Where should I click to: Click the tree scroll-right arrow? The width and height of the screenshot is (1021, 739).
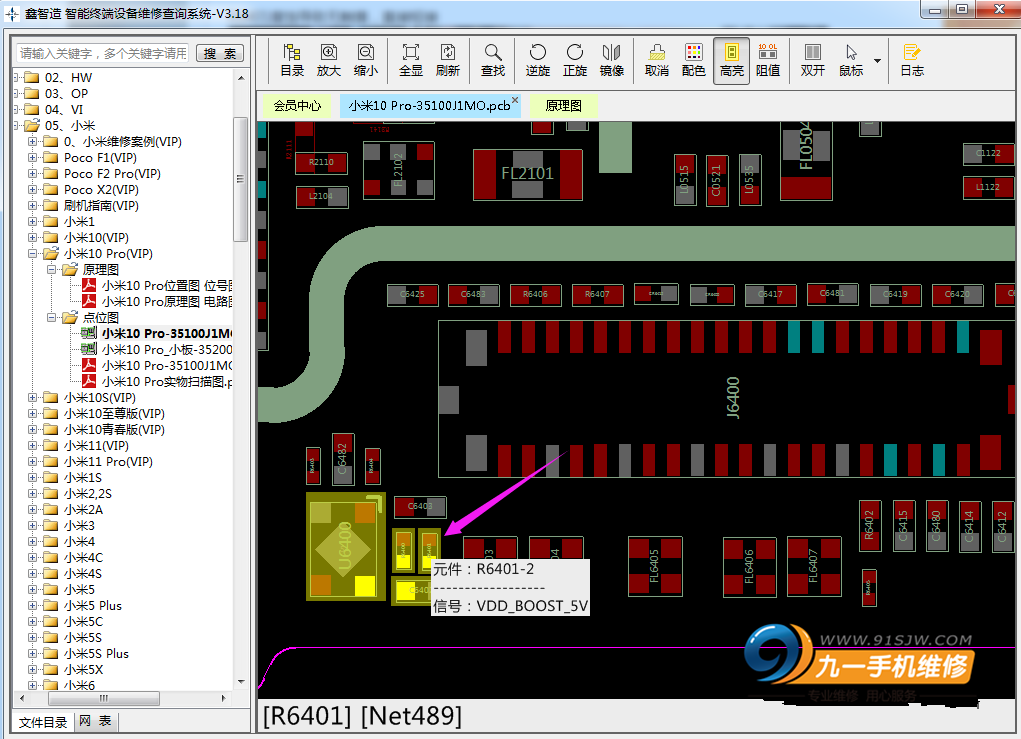click(223, 698)
